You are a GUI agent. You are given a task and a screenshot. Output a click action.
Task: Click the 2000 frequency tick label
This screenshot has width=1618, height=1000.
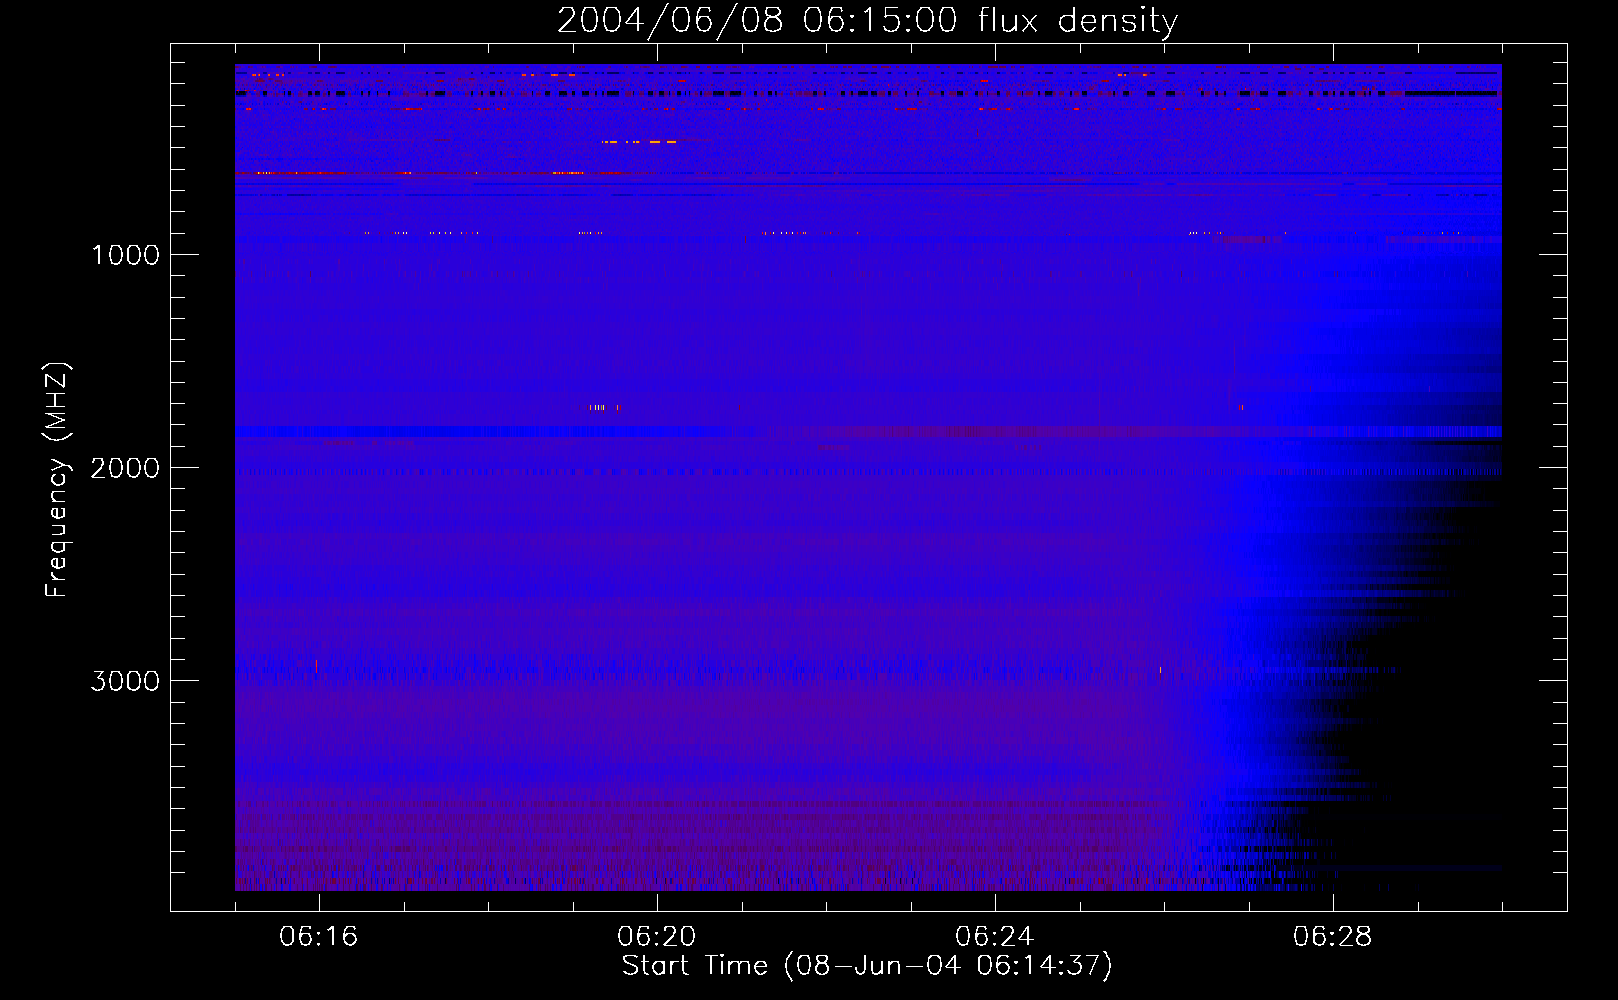125,468
